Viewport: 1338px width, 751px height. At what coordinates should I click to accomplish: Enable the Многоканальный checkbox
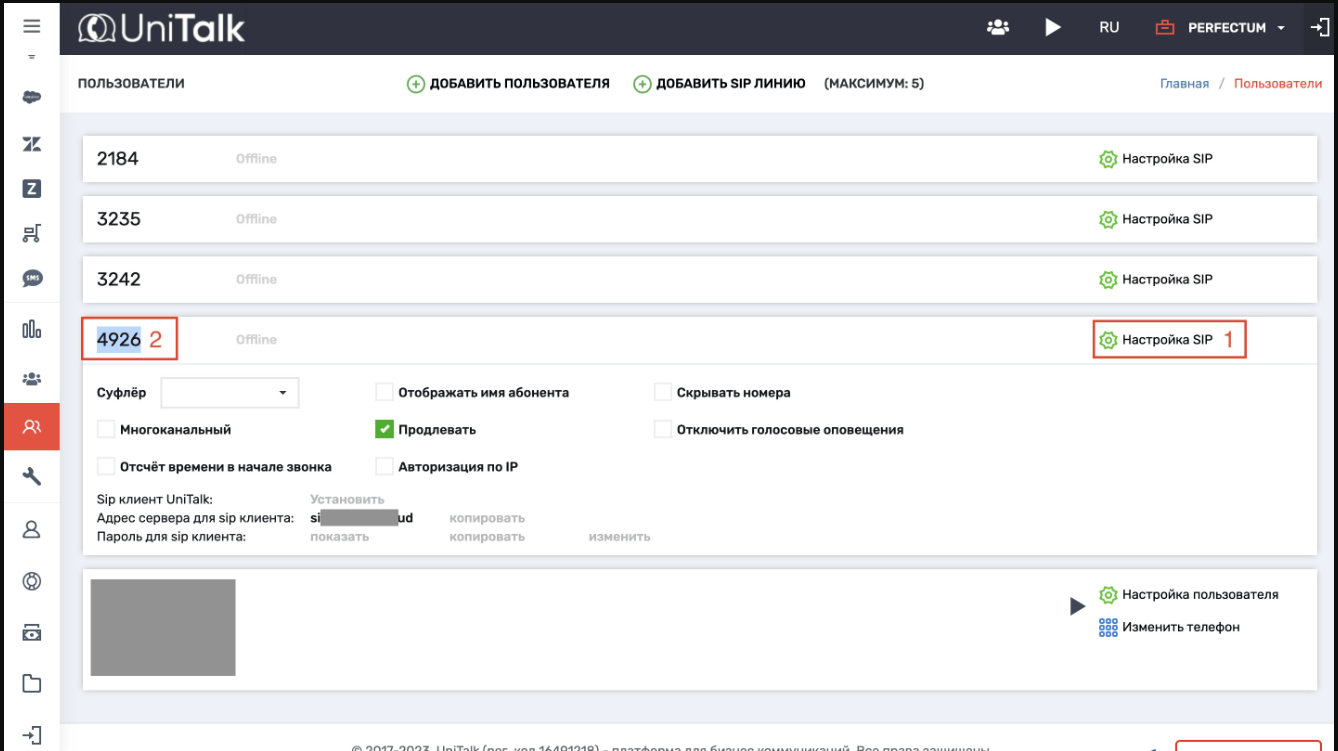[106, 430]
